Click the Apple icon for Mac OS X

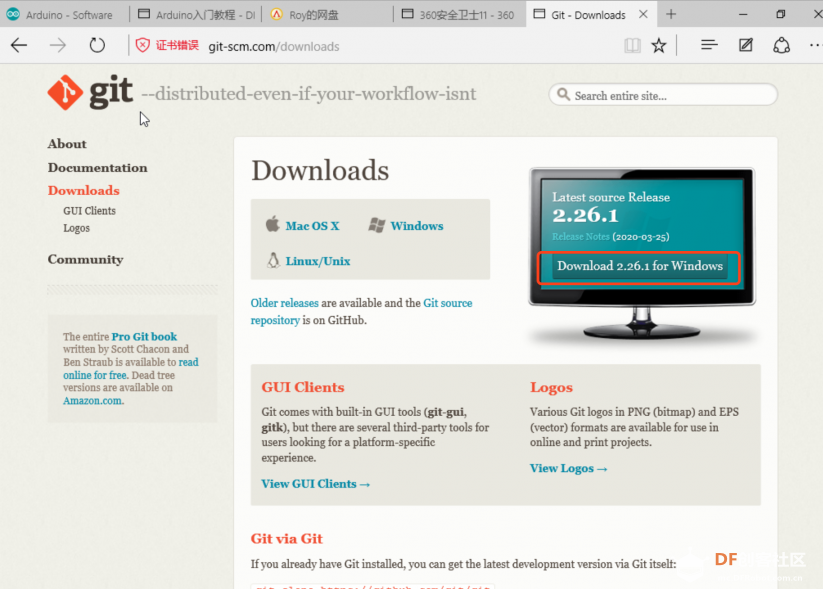[x=272, y=224]
